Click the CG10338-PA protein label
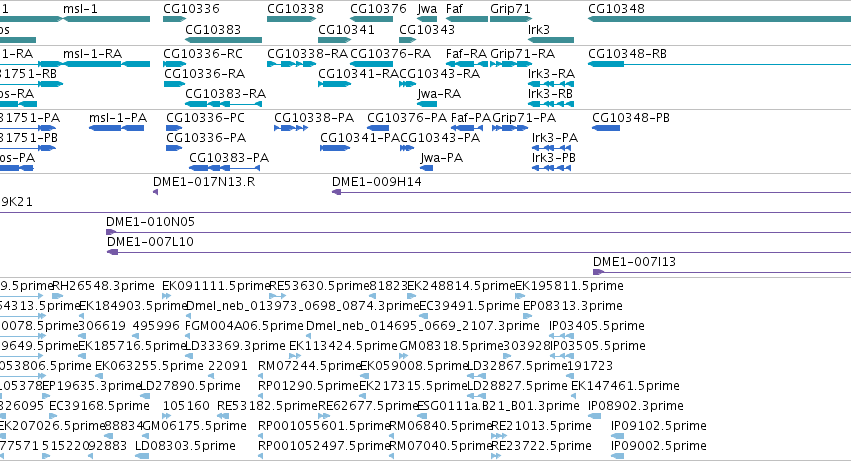 click(314, 118)
